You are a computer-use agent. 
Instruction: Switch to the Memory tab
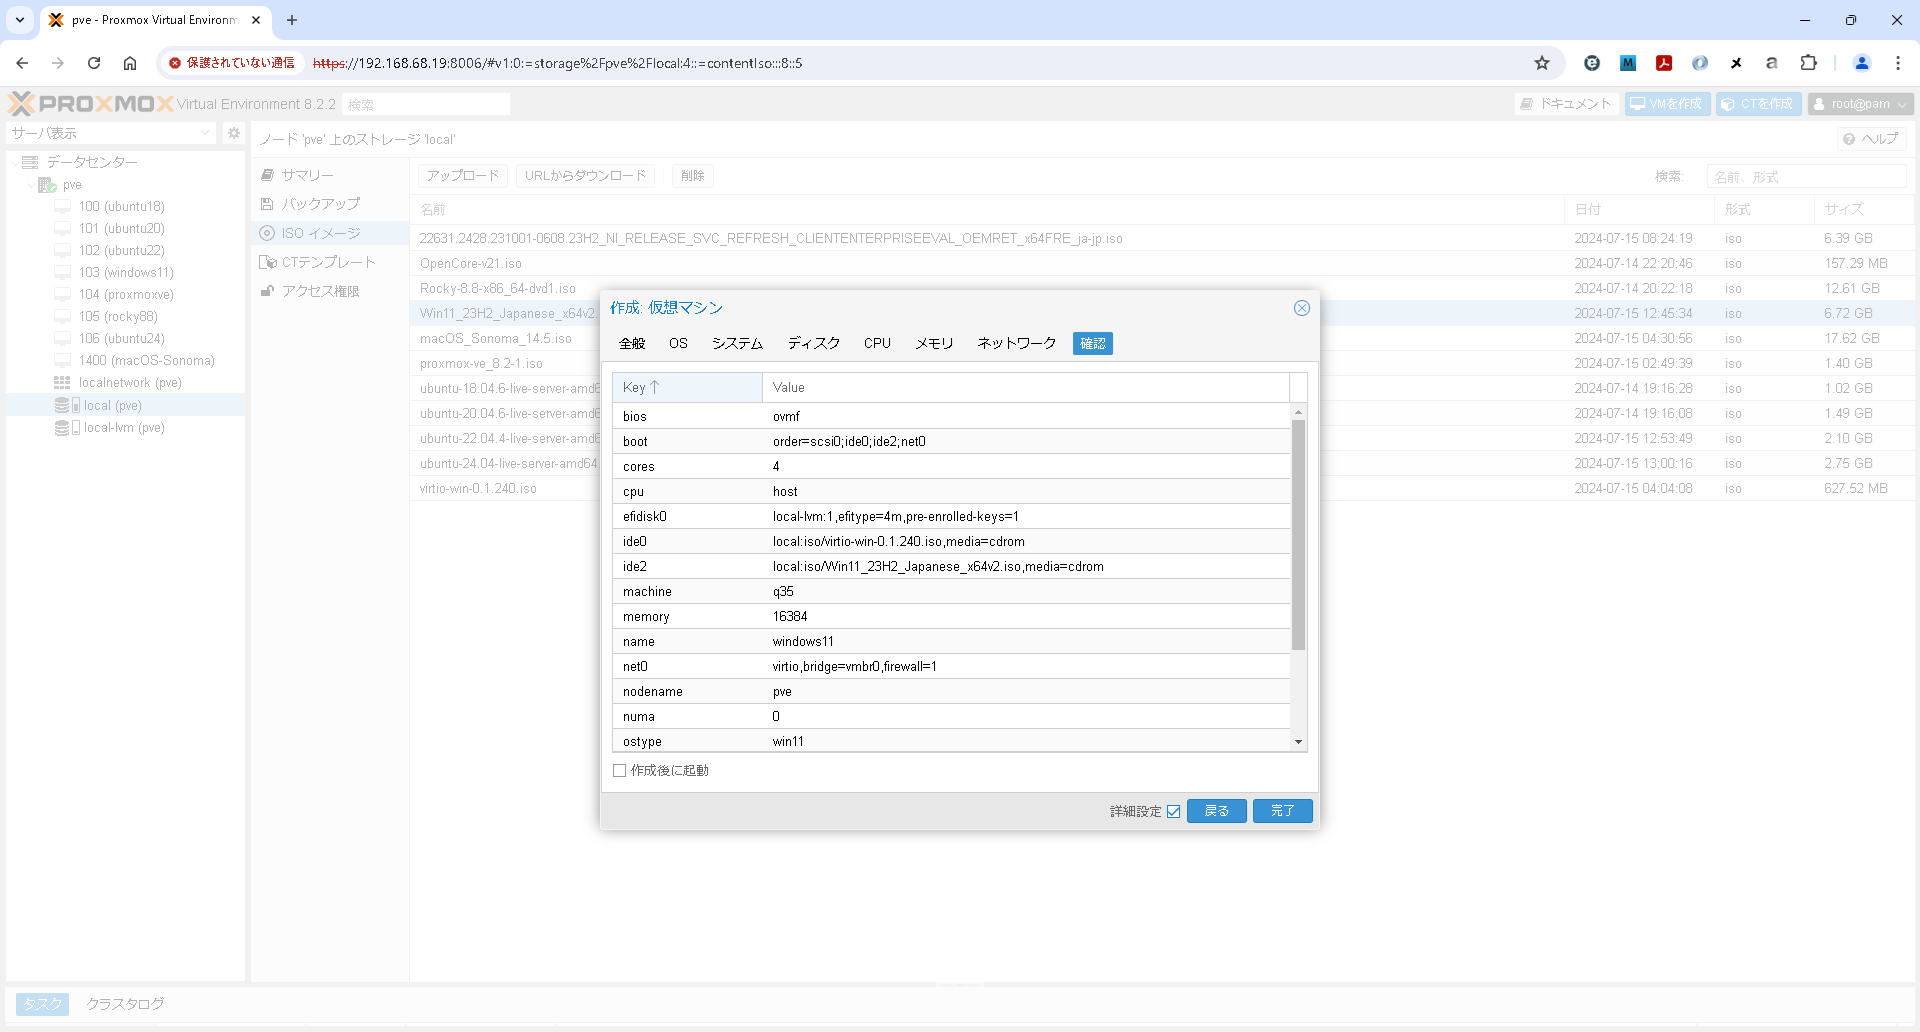(934, 344)
